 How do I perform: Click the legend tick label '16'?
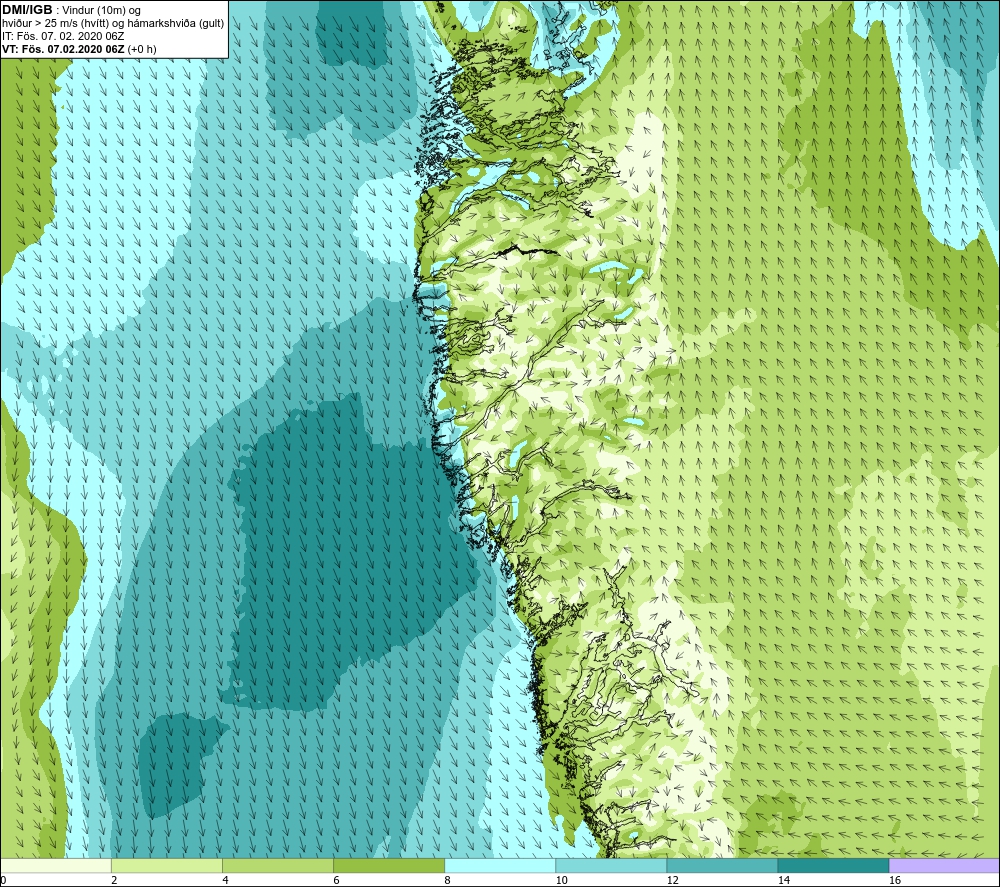[x=895, y=880]
